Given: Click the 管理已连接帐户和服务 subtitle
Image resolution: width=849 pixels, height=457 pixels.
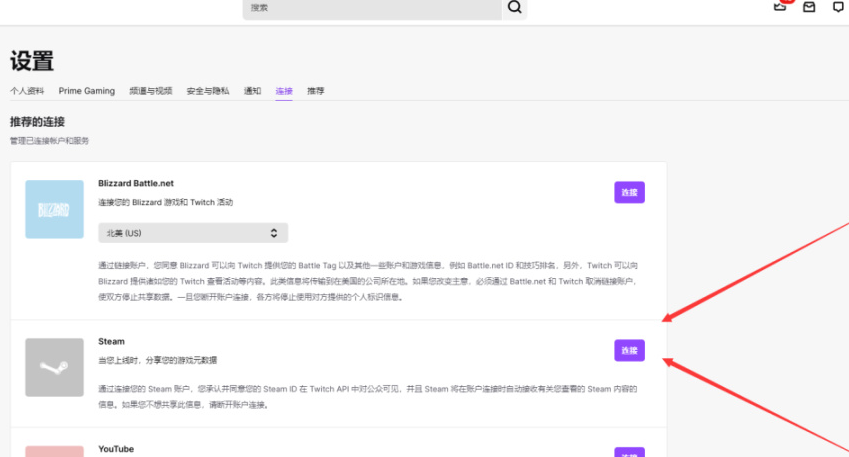Looking at the screenshot, I should click(x=49, y=141).
